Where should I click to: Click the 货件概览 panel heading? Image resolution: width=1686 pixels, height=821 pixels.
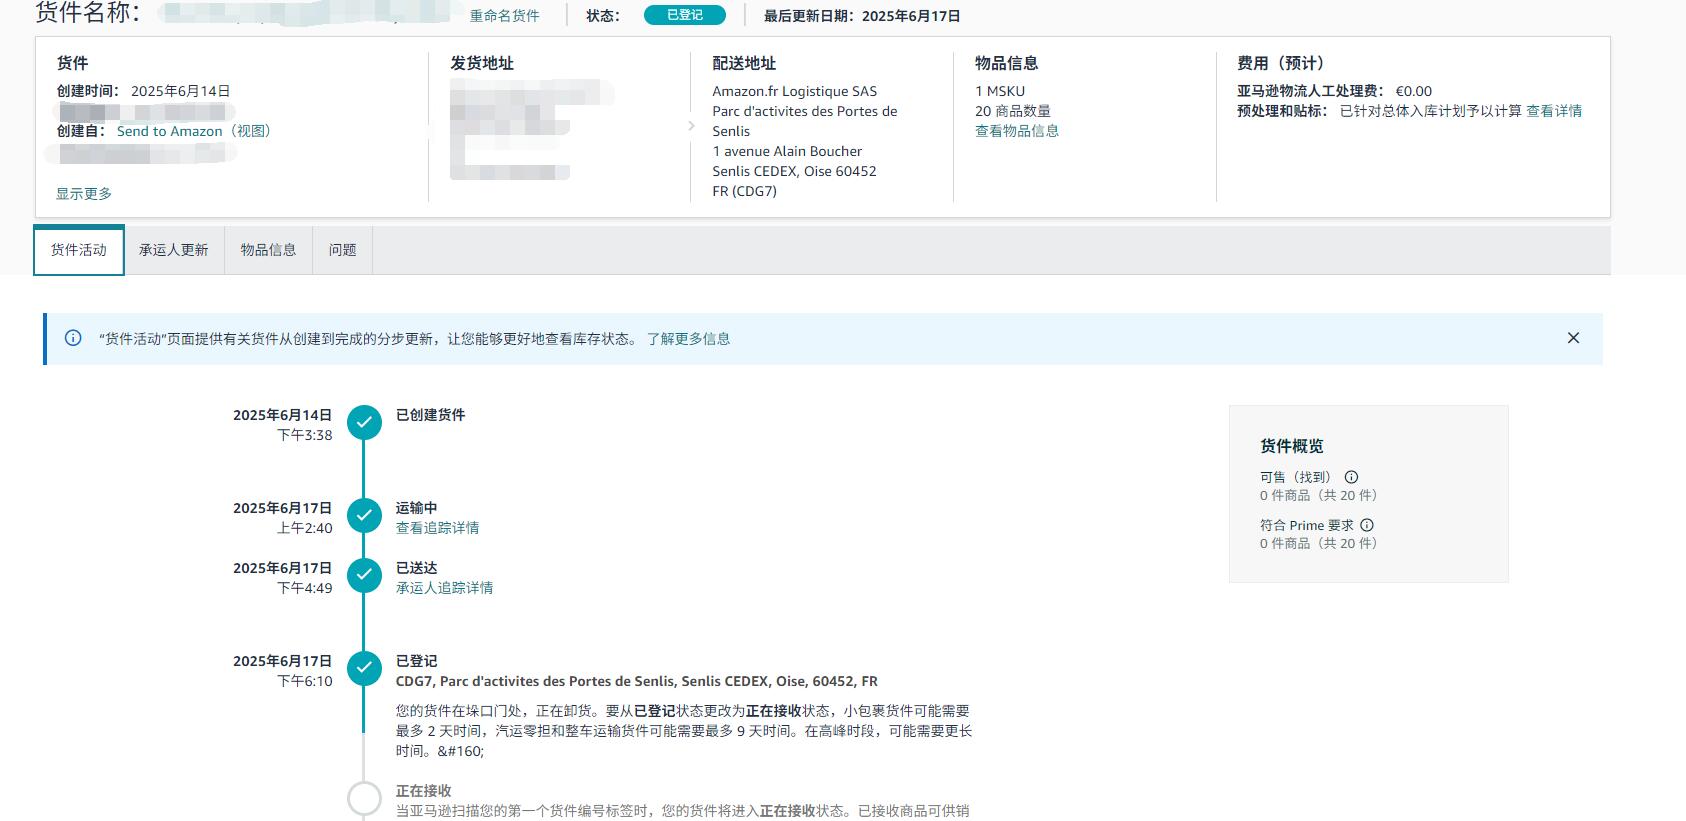(1291, 446)
